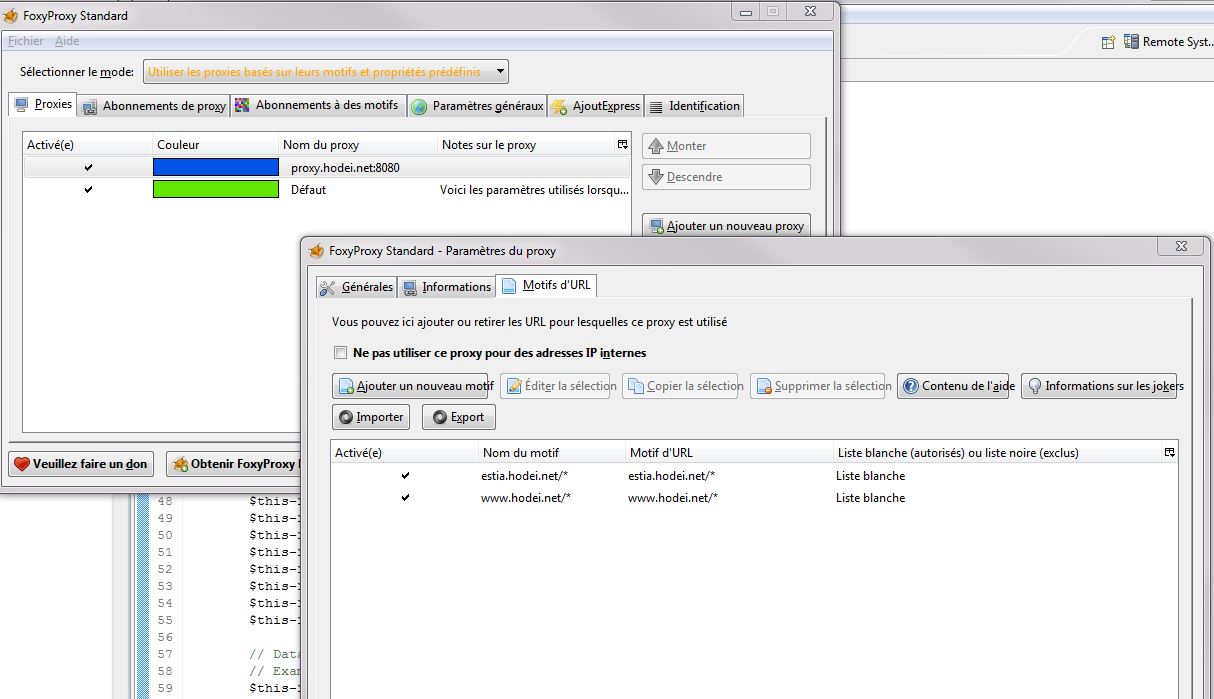Enable Ne pas utiliser ce proxy pour adresses internes
The width and height of the screenshot is (1214, 699).
tap(341, 353)
